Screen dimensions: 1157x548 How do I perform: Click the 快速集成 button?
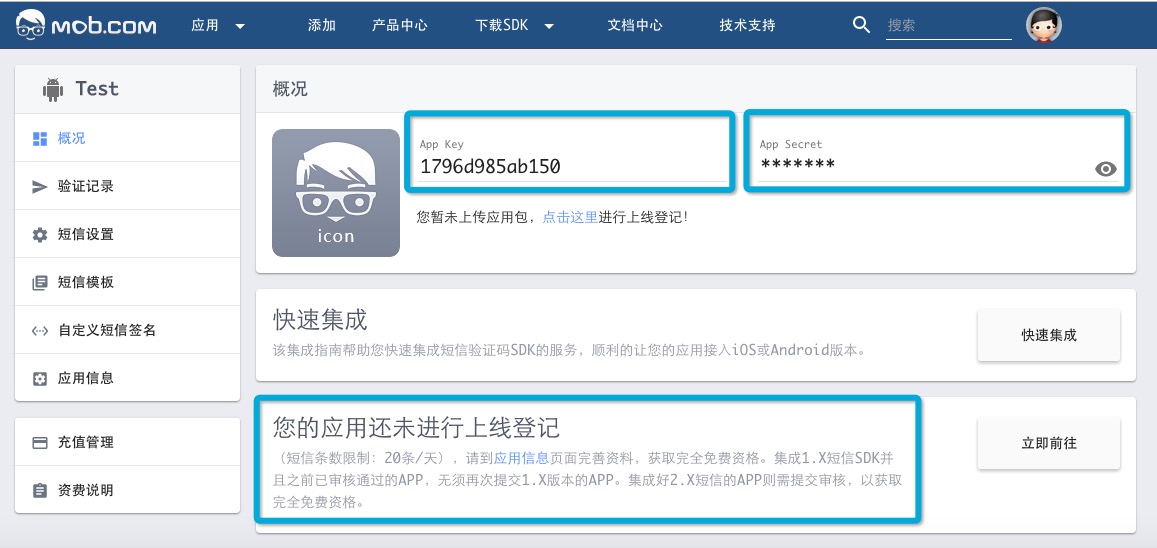pyautogui.click(x=1049, y=336)
